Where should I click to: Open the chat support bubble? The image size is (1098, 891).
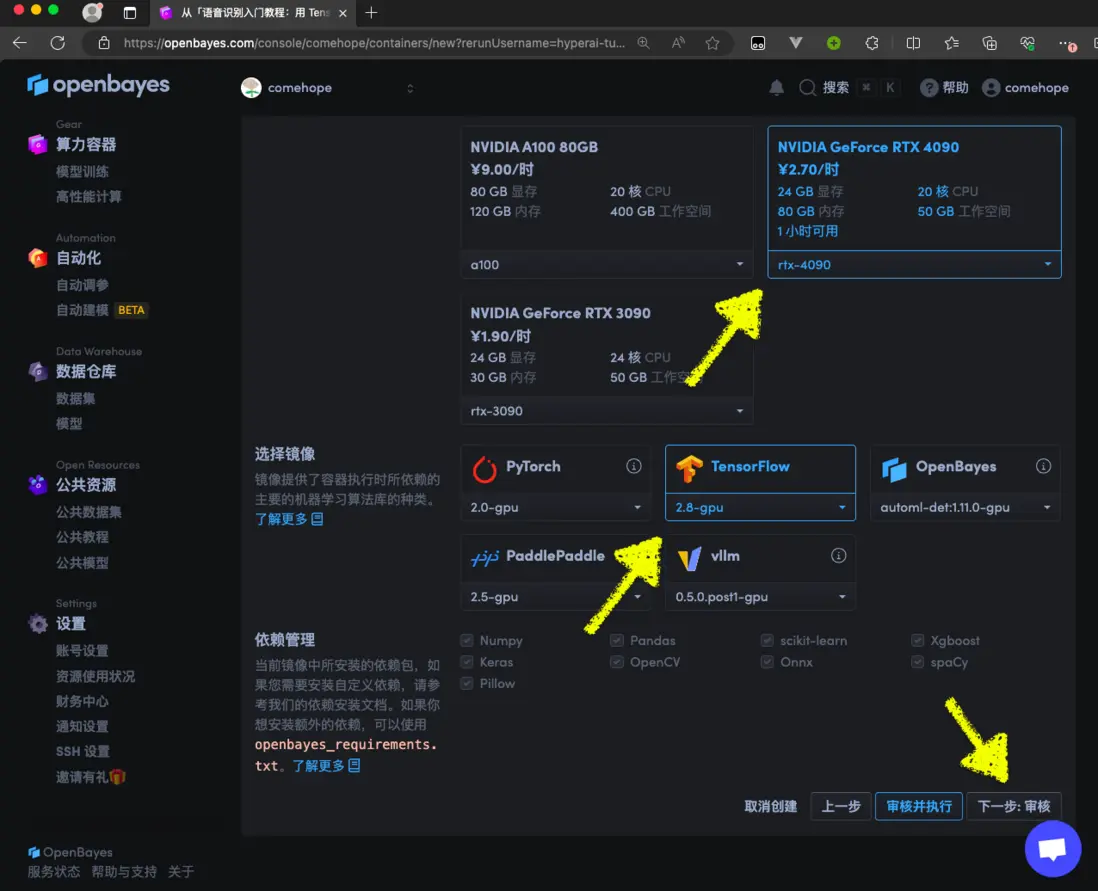1052,848
